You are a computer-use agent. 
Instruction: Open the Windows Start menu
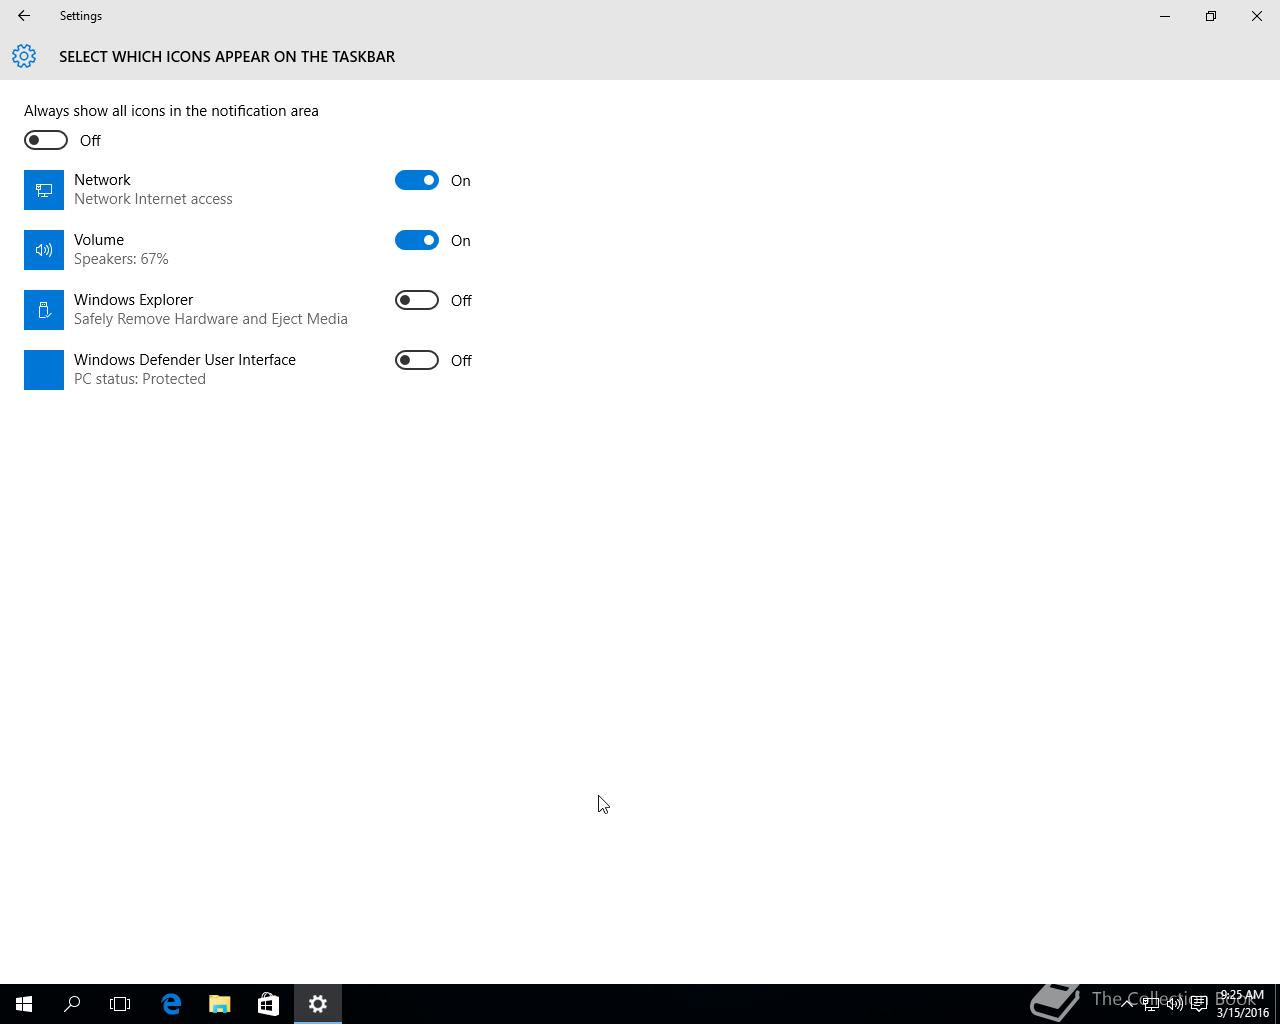pos(24,1004)
